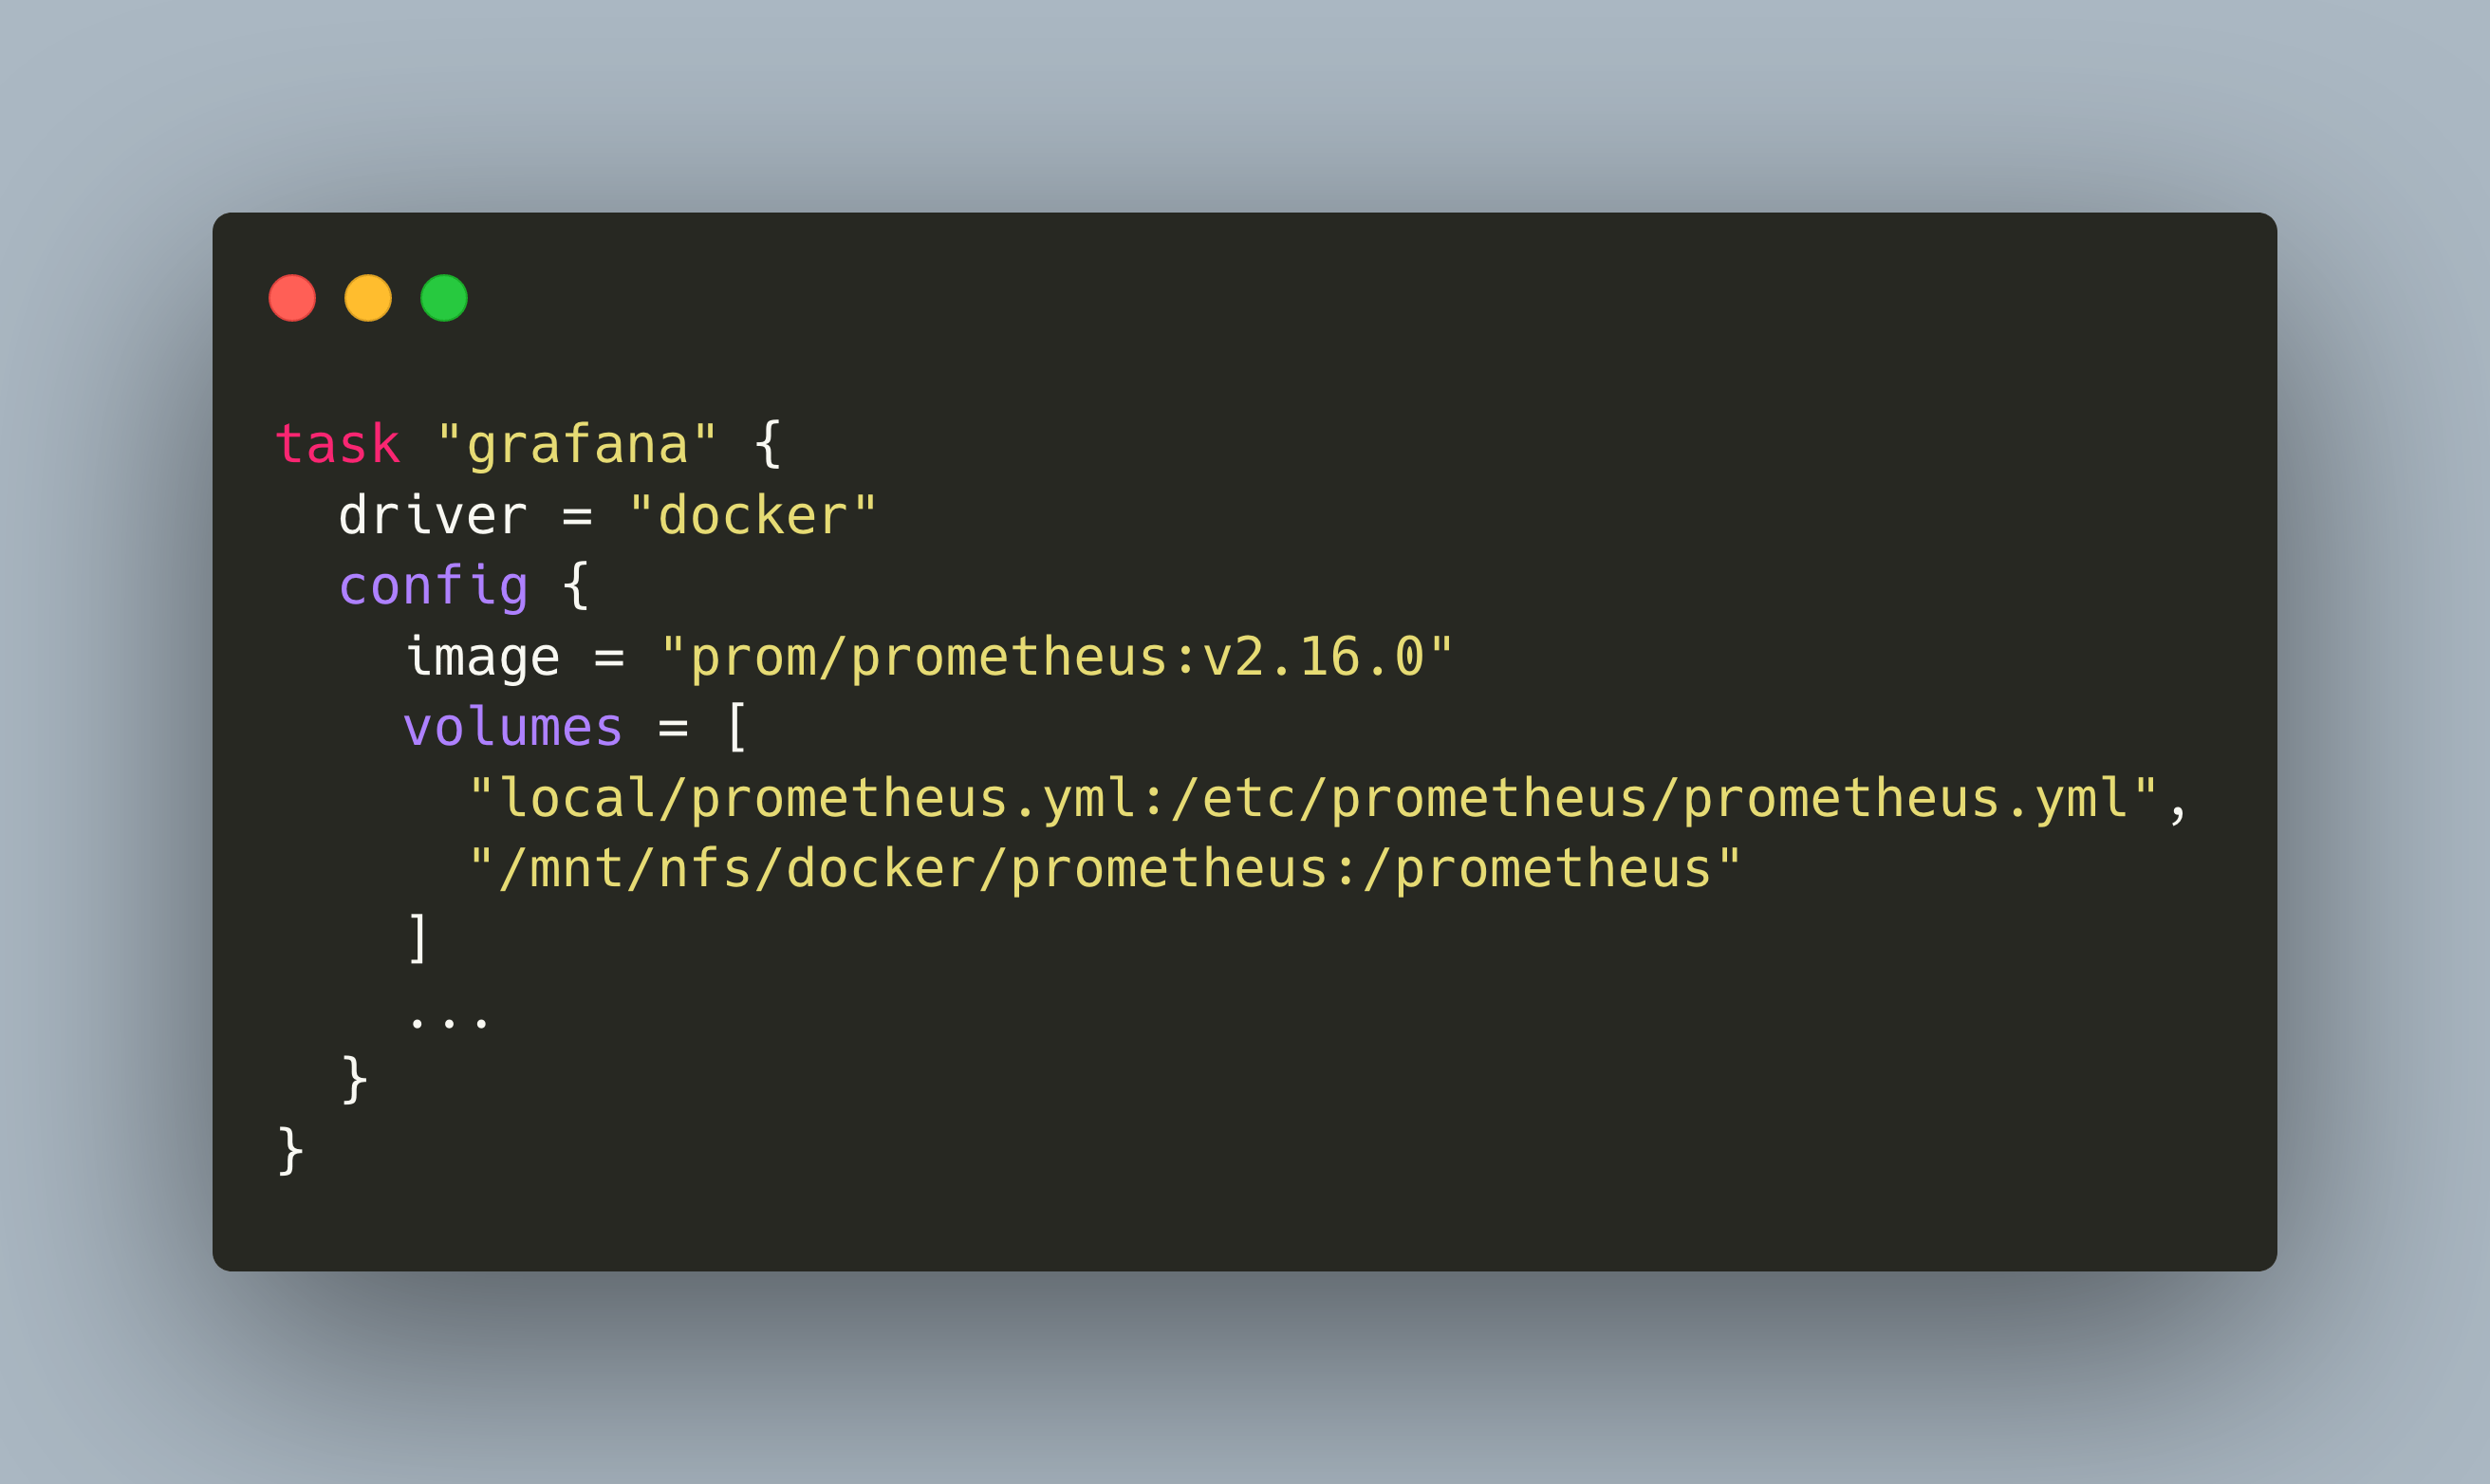Click the pink "task" keyword
This screenshot has height=1484, width=2490.
coord(338,445)
